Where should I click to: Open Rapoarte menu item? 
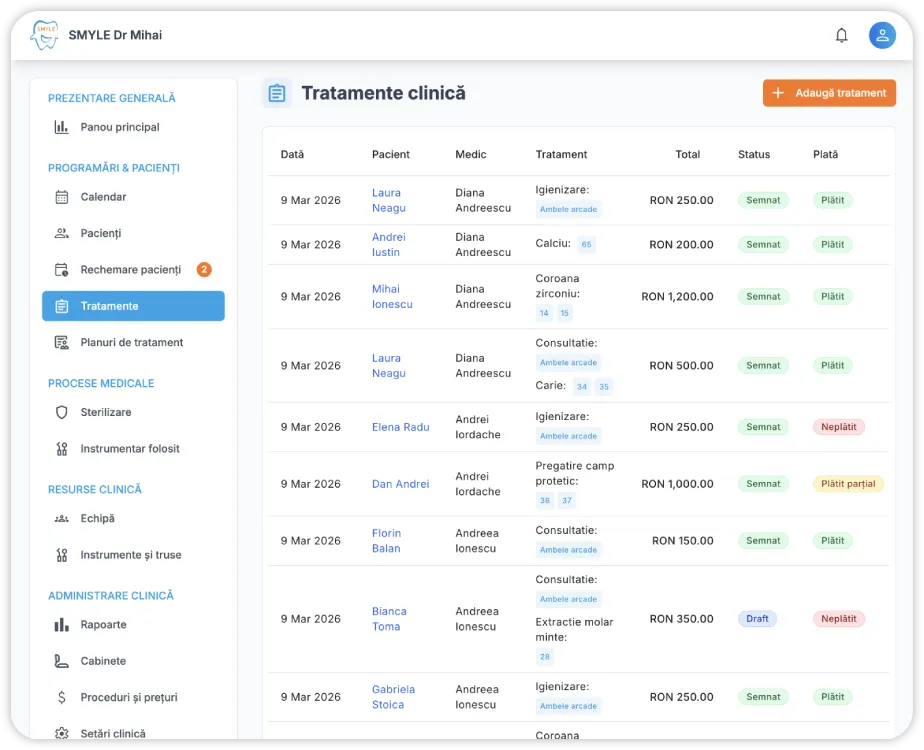133,625
